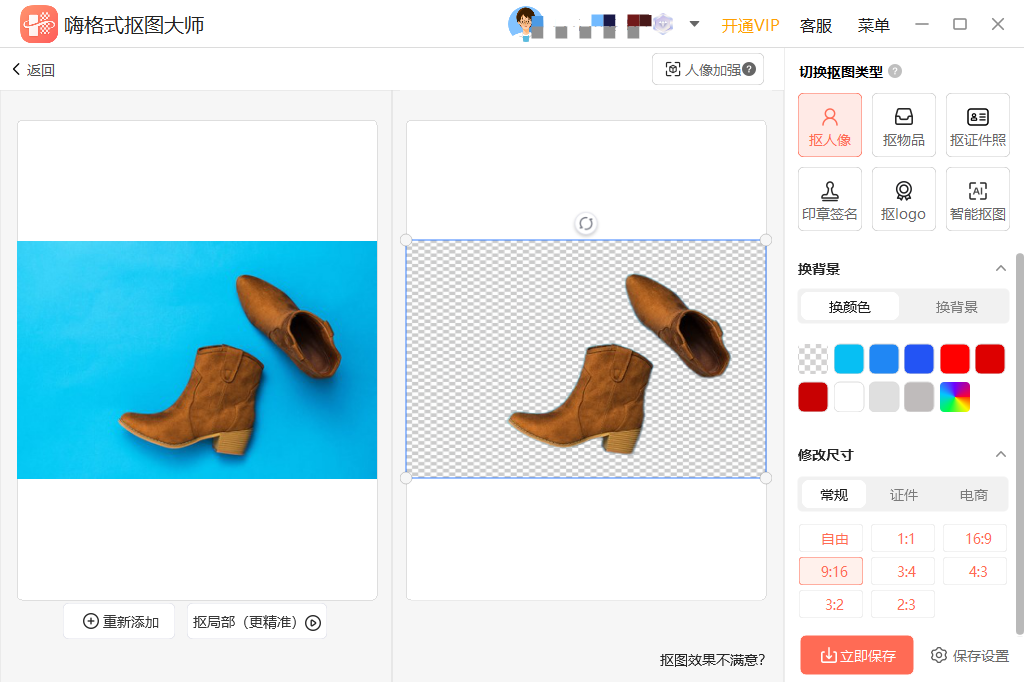The image size is (1024, 682).
Task: Select the 印章签名 stamp signature type
Action: tap(829, 199)
